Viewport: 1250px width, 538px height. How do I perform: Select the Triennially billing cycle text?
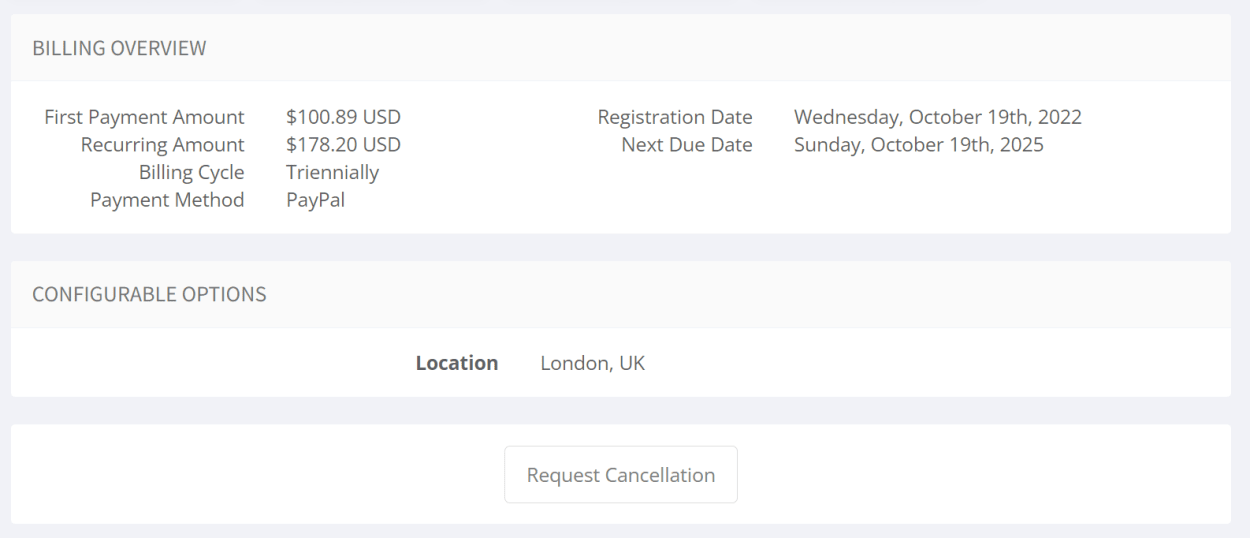click(333, 173)
